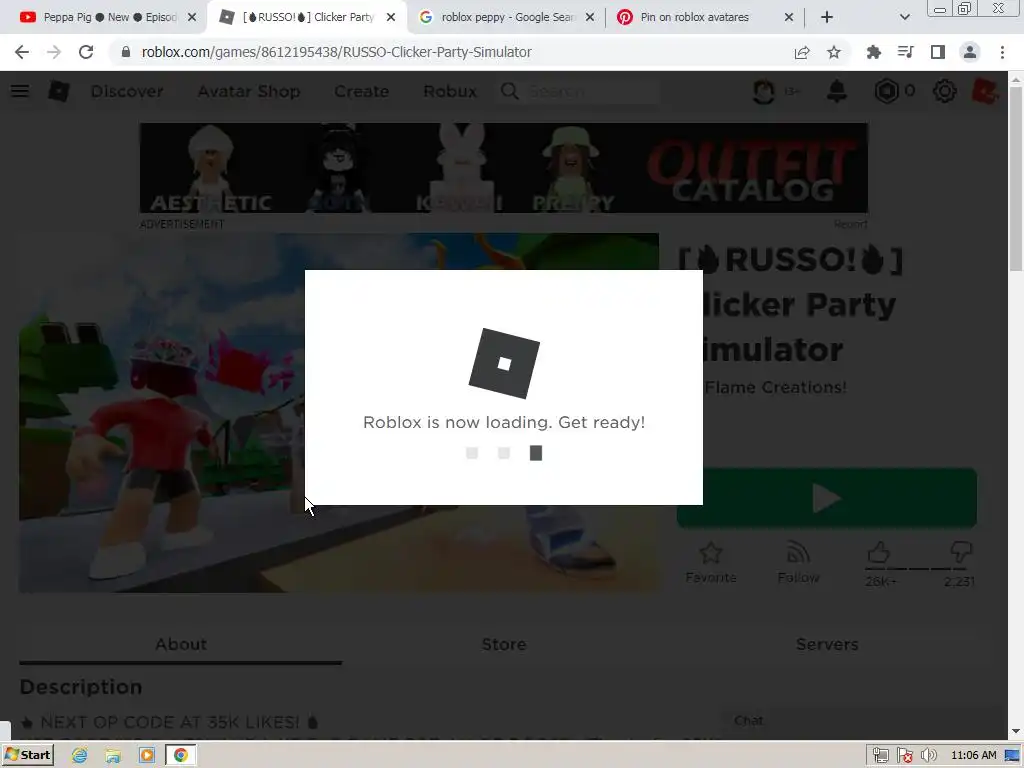Click the game preview thumbnail image
Image resolution: width=1024 pixels, height=768 pixels.
[339, 413]
